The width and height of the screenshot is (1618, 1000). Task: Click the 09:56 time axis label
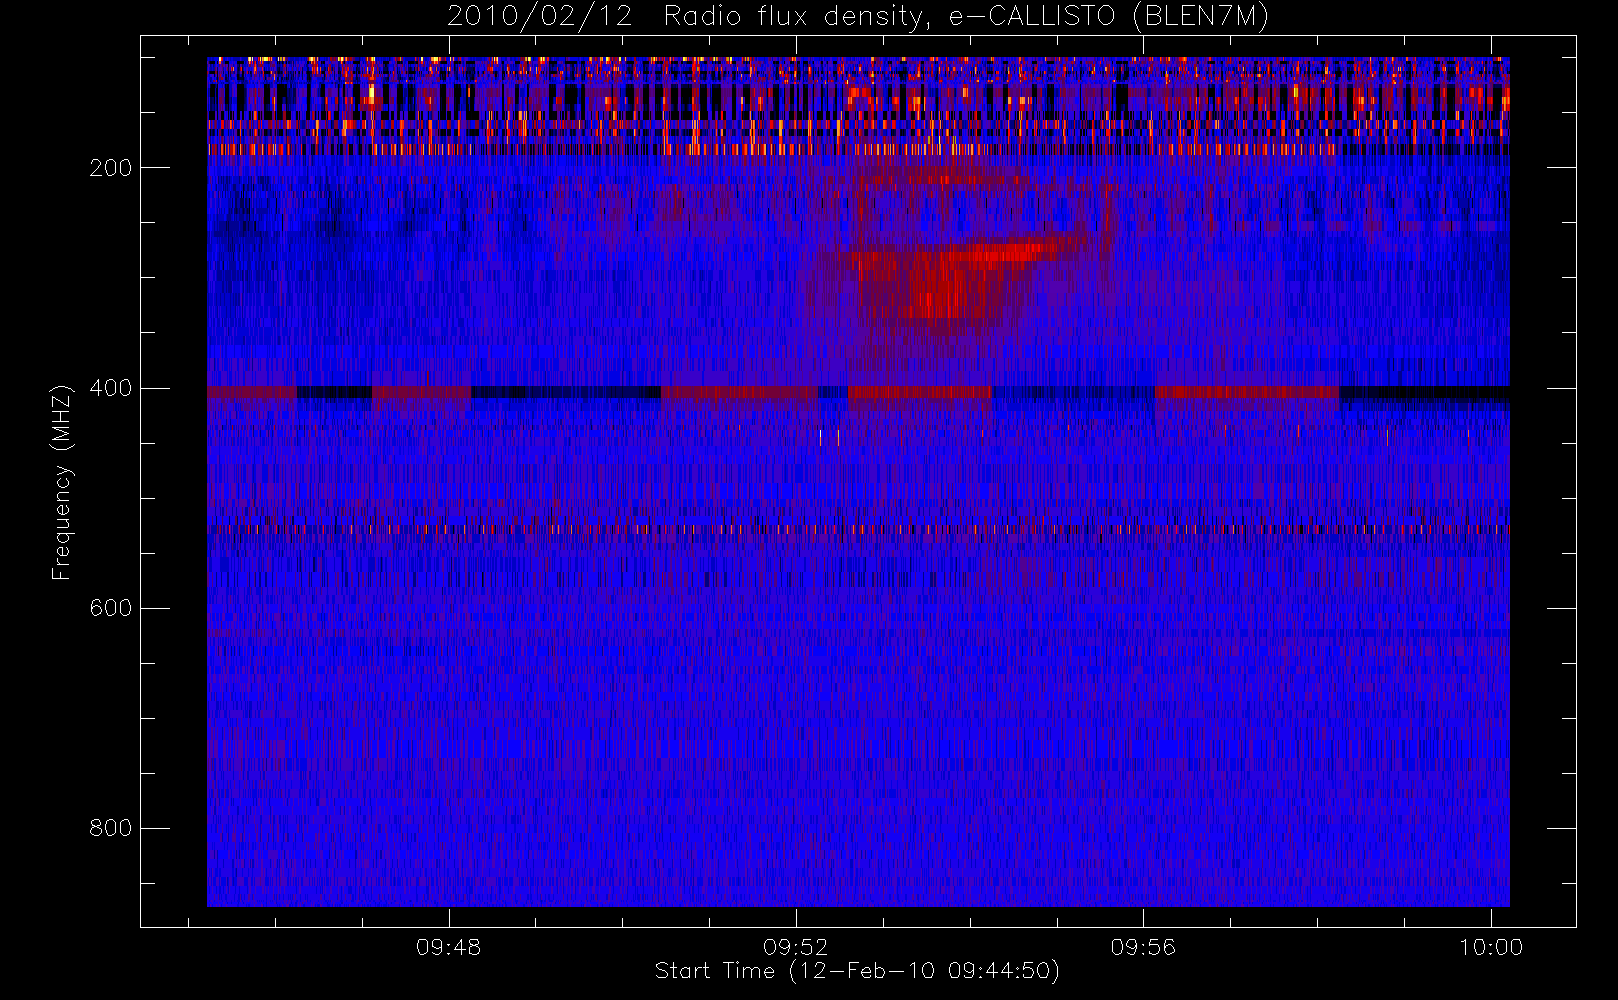click(x=1143, y=947)
